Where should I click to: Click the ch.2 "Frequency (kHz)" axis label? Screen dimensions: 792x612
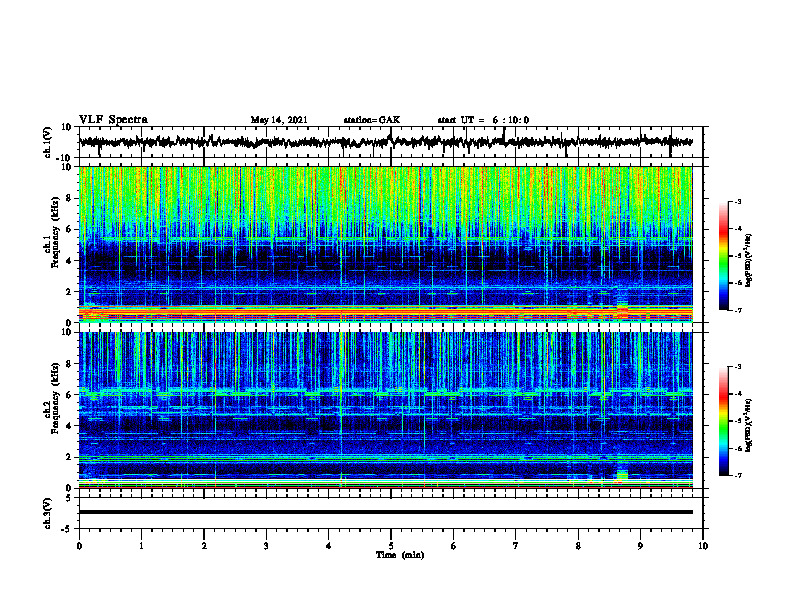pos(55,397)
